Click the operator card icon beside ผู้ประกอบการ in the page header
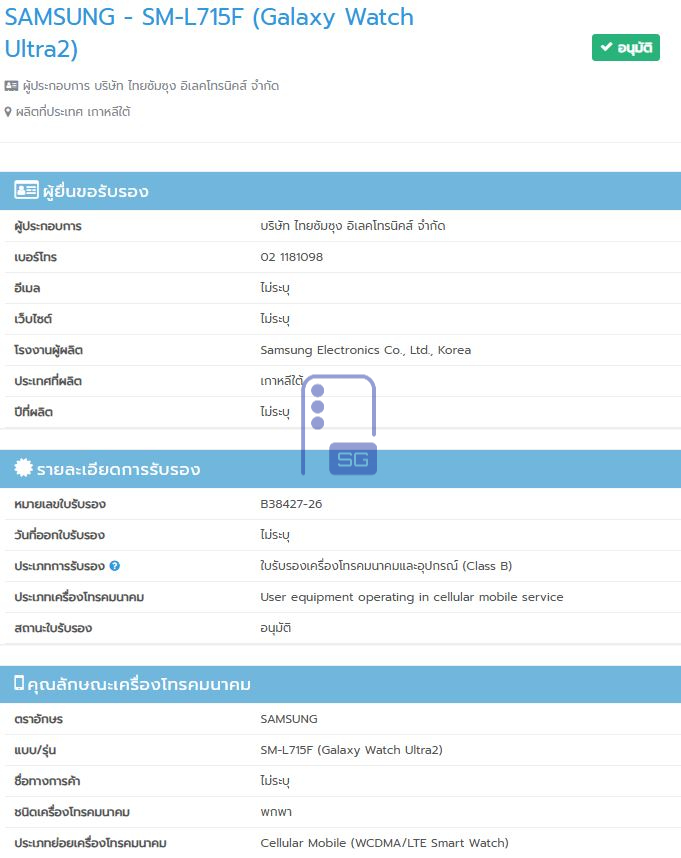 (x=11, y=86)
